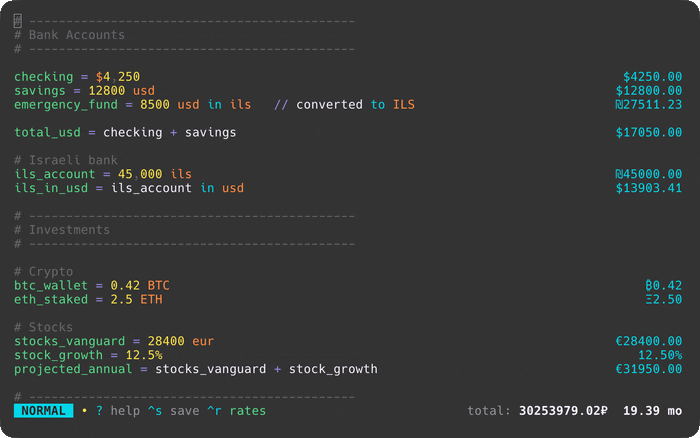Click the yellow unsaved-changes dot
This screenshot has width=700, height=438.
point(84,411)
